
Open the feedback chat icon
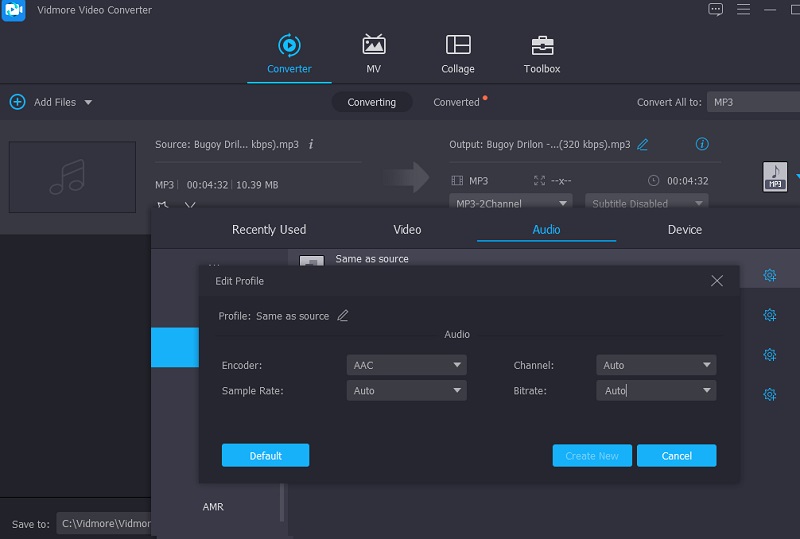[715, 10]
